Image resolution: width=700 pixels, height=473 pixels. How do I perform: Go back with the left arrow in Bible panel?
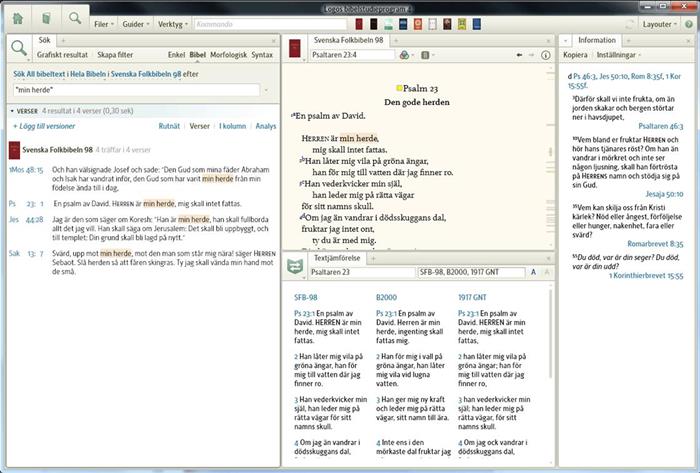click(519, 55)
